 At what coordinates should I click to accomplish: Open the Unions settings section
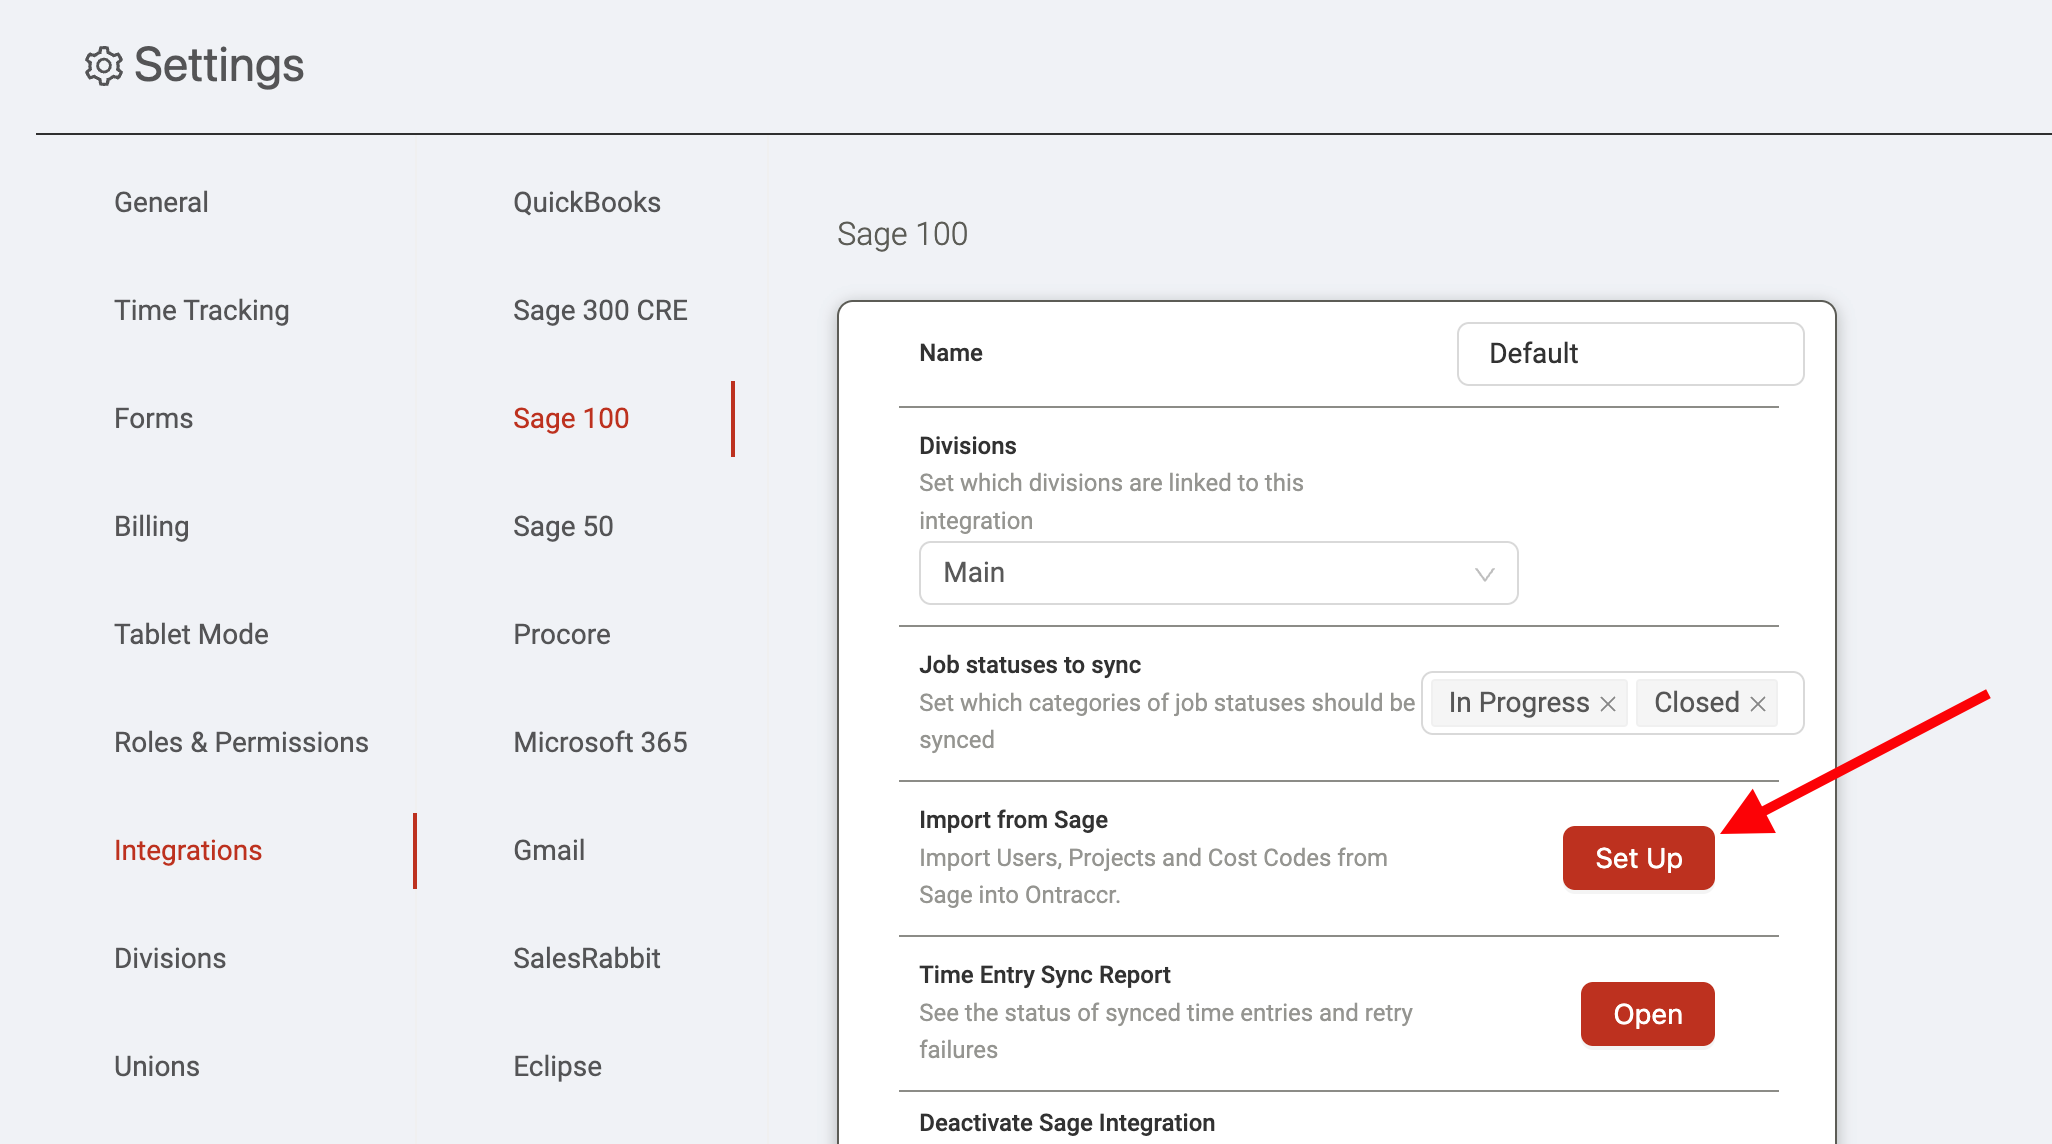click(x=157, y=1066)
